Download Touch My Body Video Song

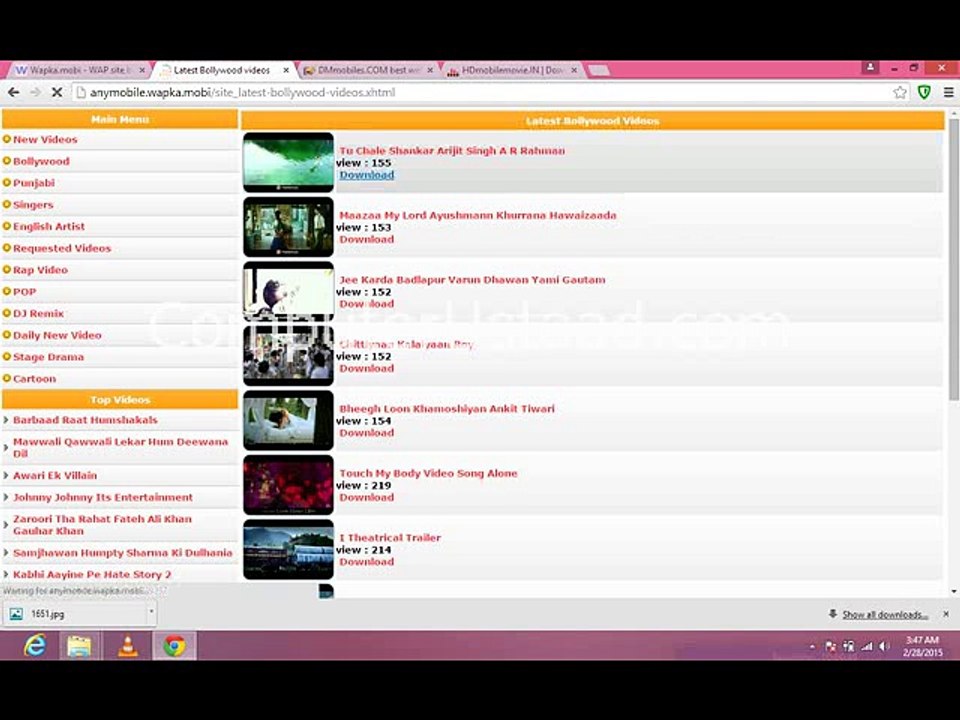click(367, 498)
